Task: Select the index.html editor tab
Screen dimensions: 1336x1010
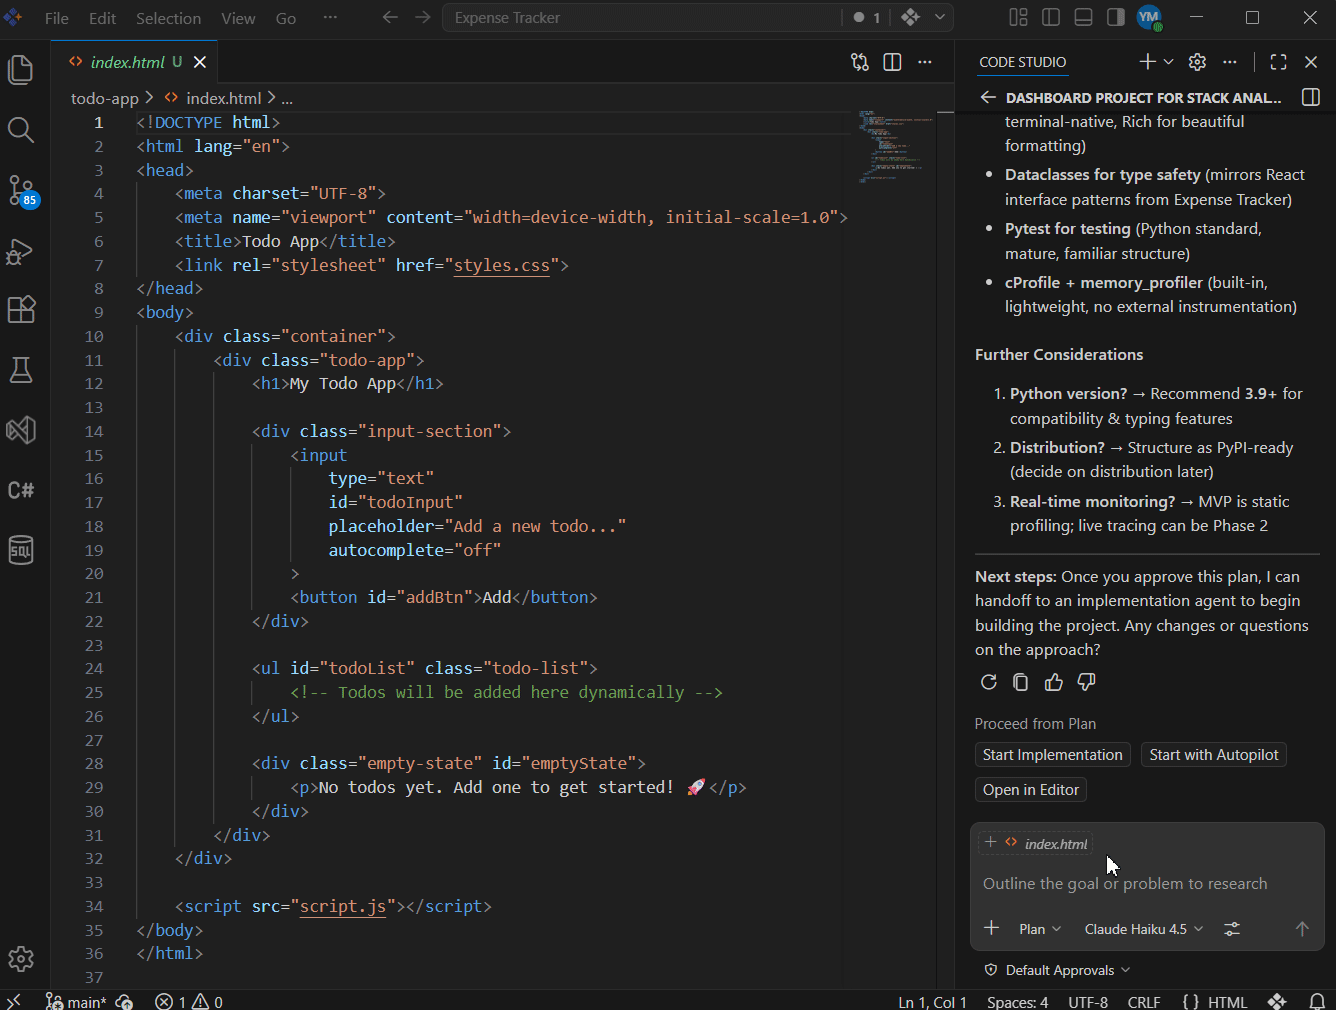Action: tap(133, 62)
